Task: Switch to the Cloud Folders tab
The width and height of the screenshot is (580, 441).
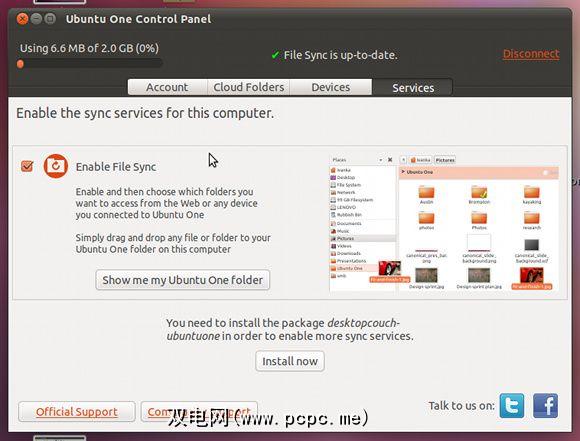Action: [249, 87]
